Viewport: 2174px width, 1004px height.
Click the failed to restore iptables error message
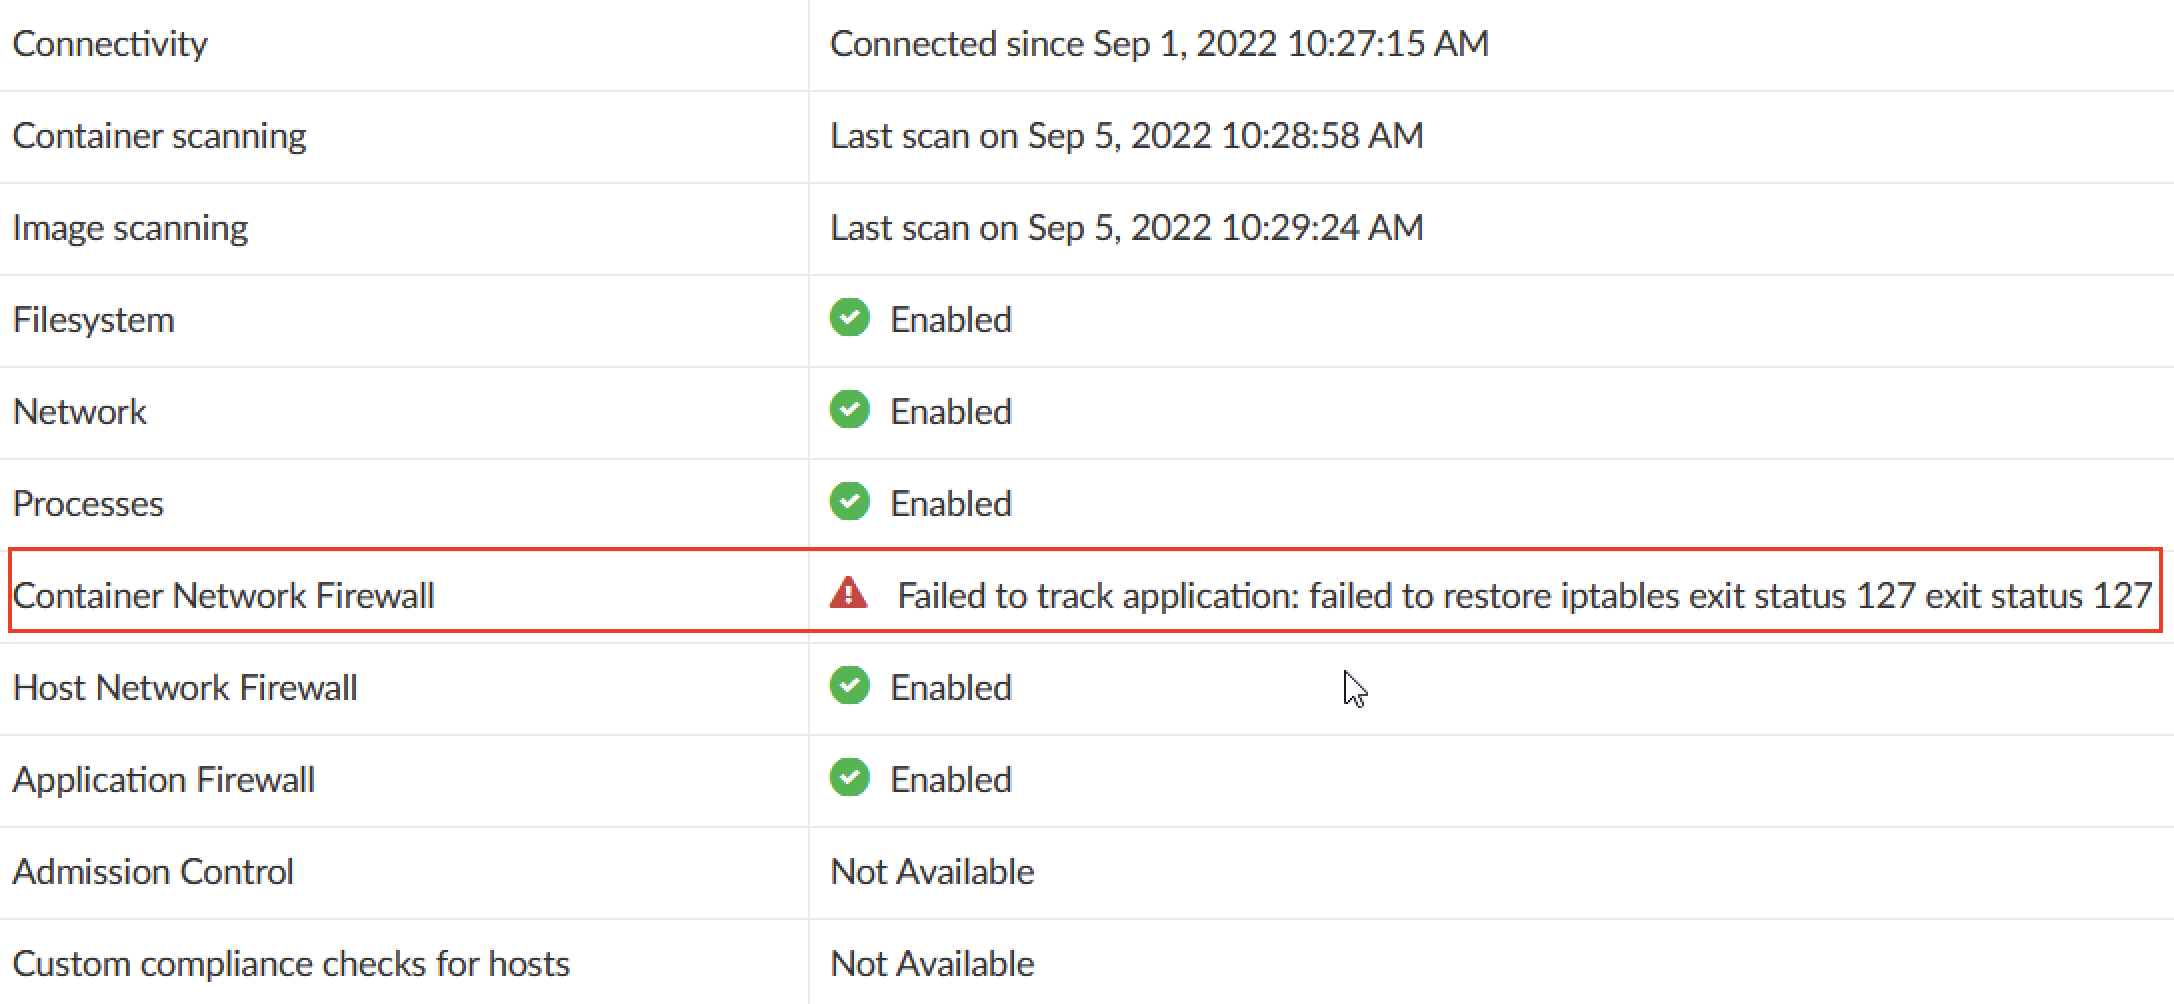pos(1524,596)
